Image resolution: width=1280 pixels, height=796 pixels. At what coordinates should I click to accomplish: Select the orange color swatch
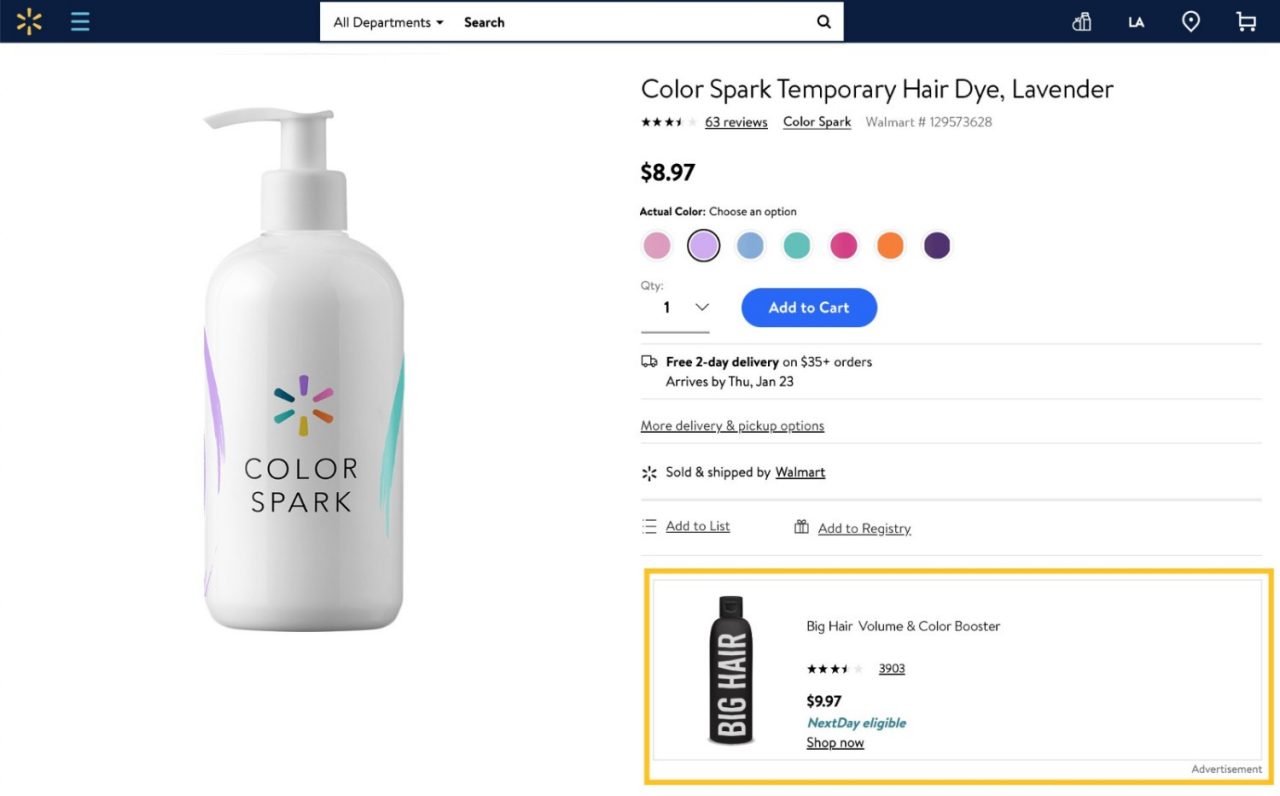point(890,245)
